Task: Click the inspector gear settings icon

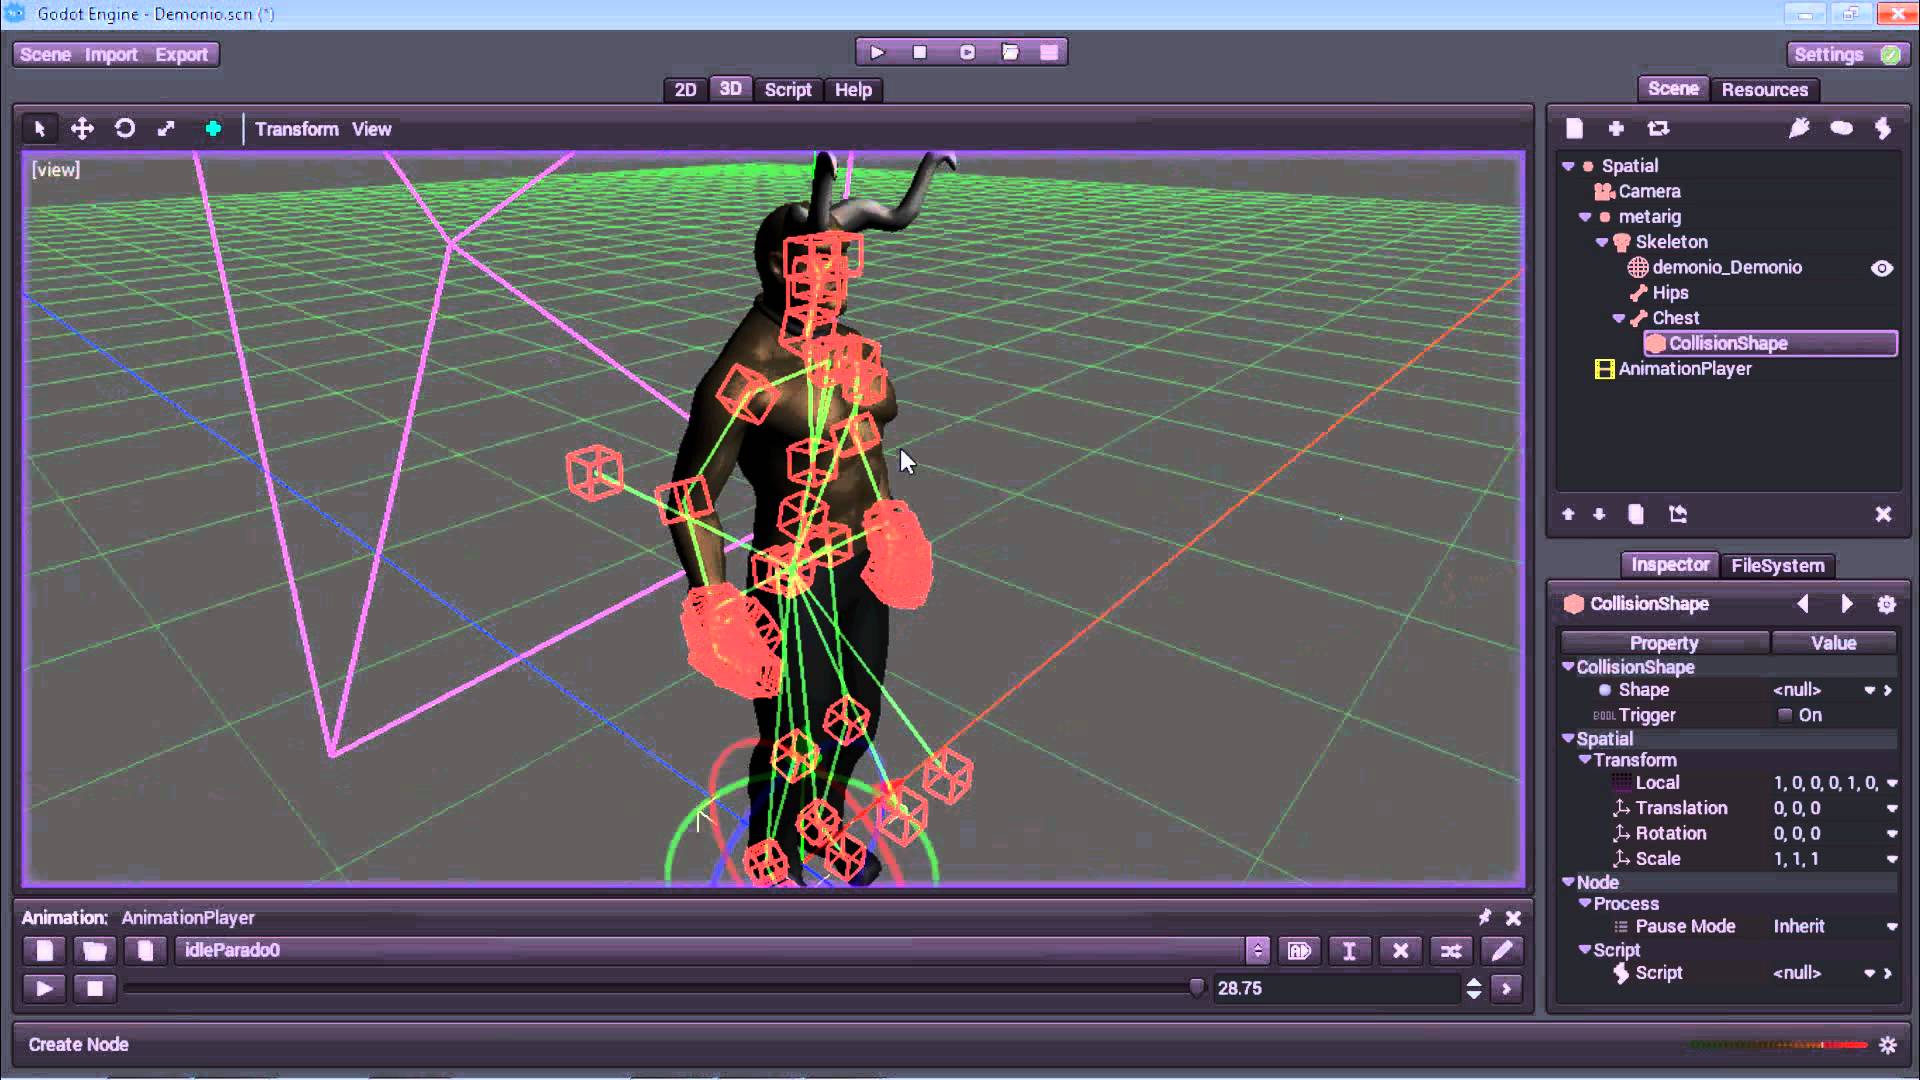Action: pos(1886,604)
